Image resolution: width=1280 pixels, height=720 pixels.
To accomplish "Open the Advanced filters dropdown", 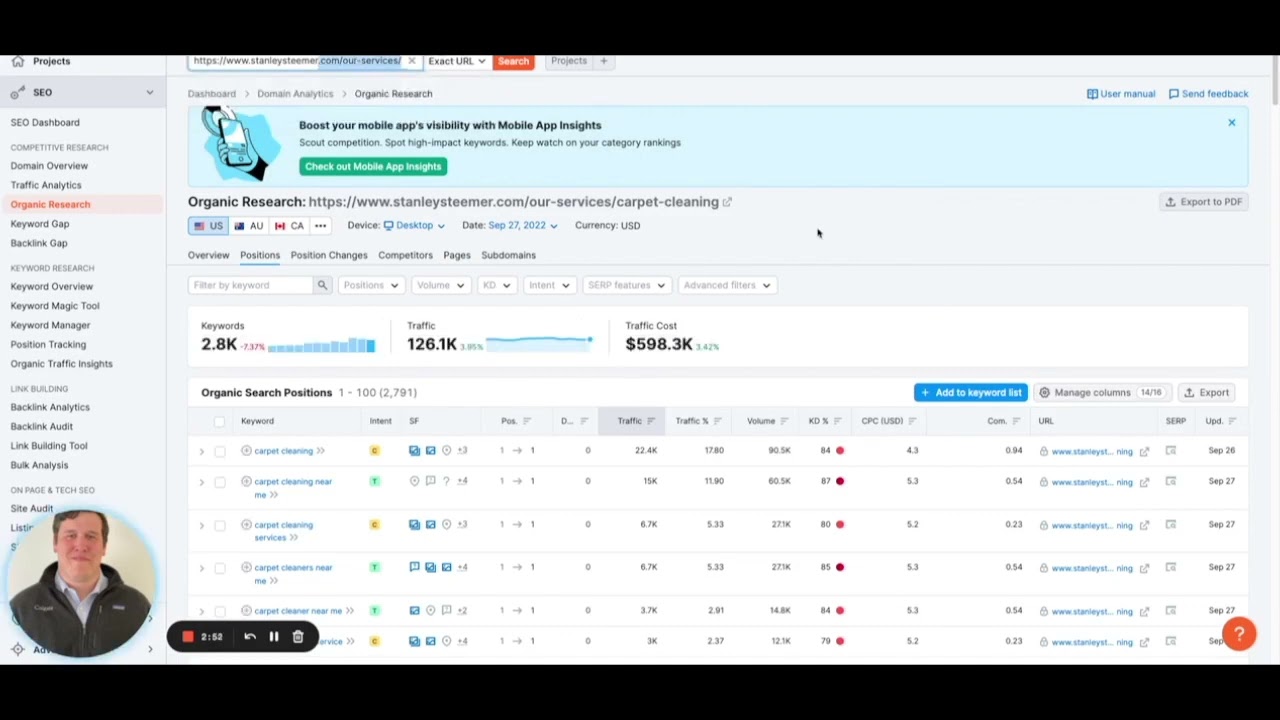I will [727, 285].
